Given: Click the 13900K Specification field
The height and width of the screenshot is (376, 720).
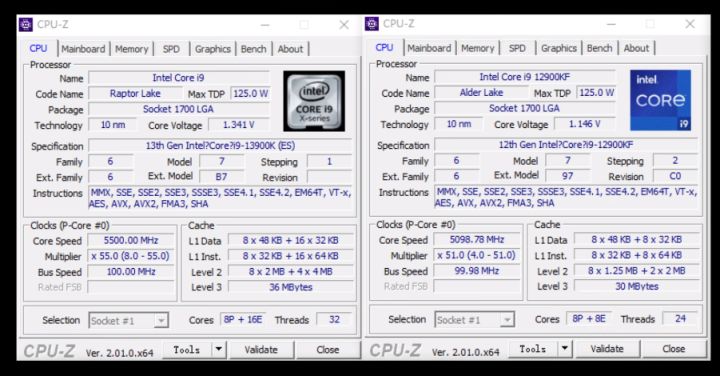Looking at the screenshot, I should (220, 146).
